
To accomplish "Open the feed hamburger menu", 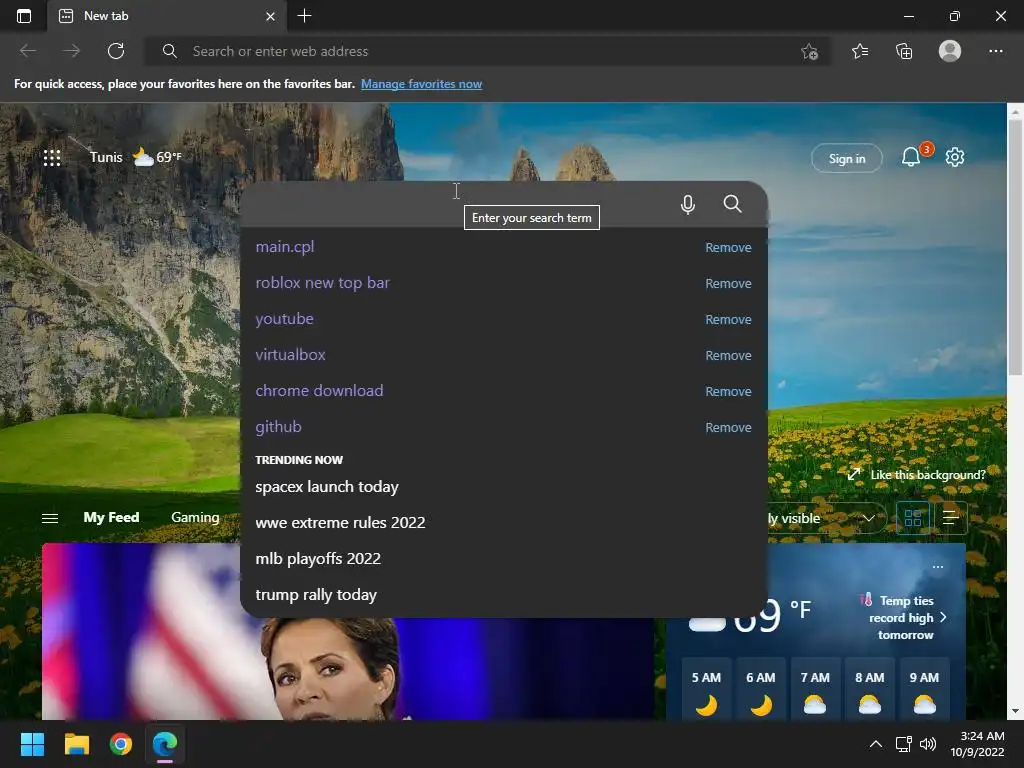I will pyautogui.click(x=50, y=518).
